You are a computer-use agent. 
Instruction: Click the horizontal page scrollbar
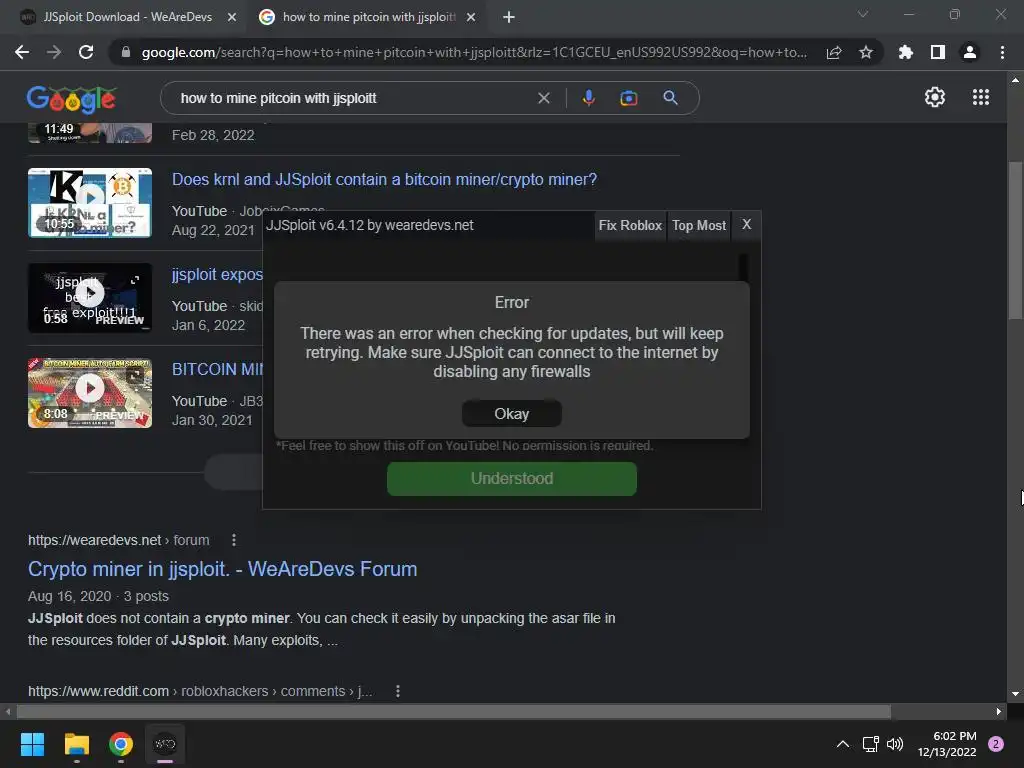coord(453,711)
